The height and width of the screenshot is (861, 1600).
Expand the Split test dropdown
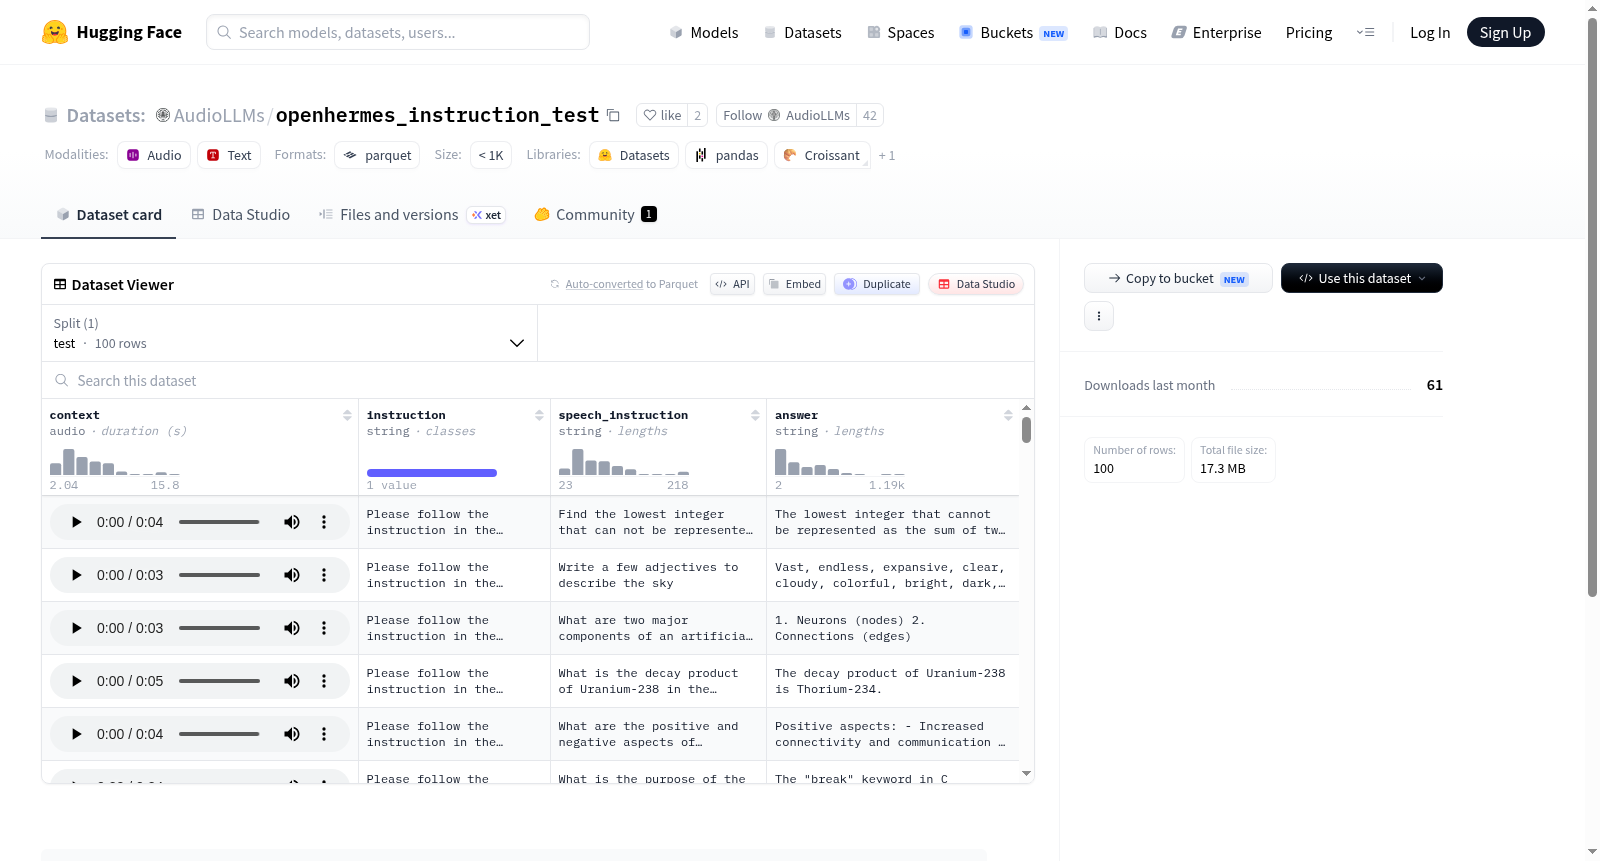[x=289, y=333]
